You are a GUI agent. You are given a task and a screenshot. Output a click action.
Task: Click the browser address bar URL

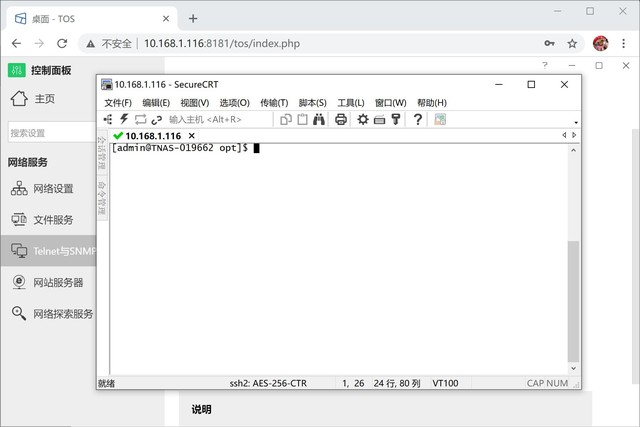(222, 43)
